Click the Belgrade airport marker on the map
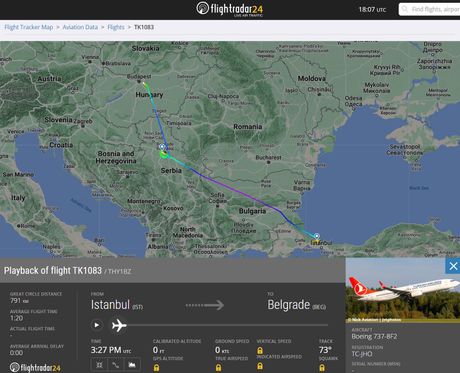 point(162,147)
